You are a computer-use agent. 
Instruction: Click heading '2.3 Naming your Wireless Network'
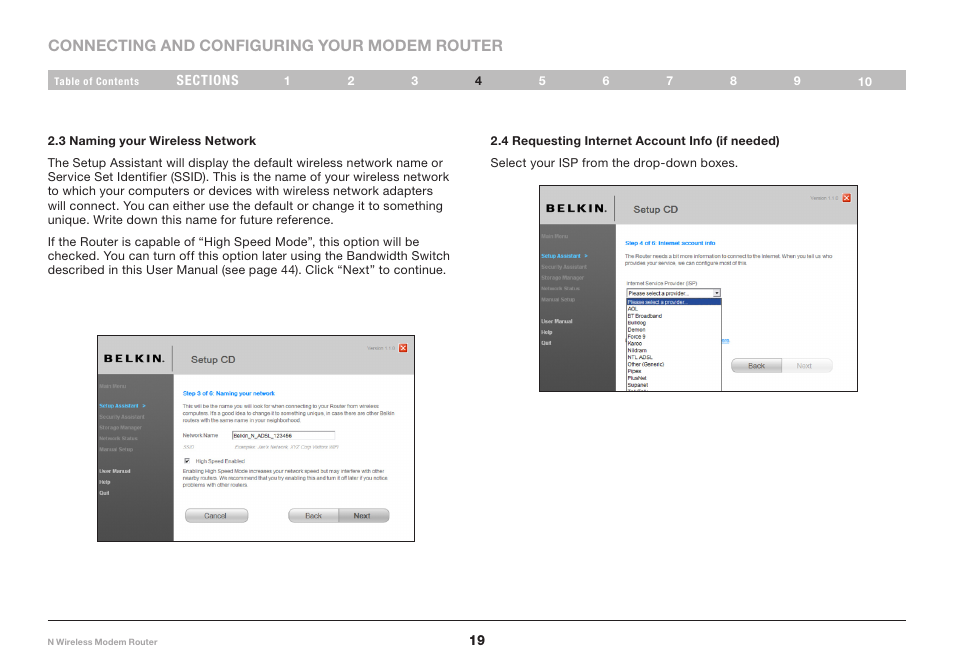152,141
